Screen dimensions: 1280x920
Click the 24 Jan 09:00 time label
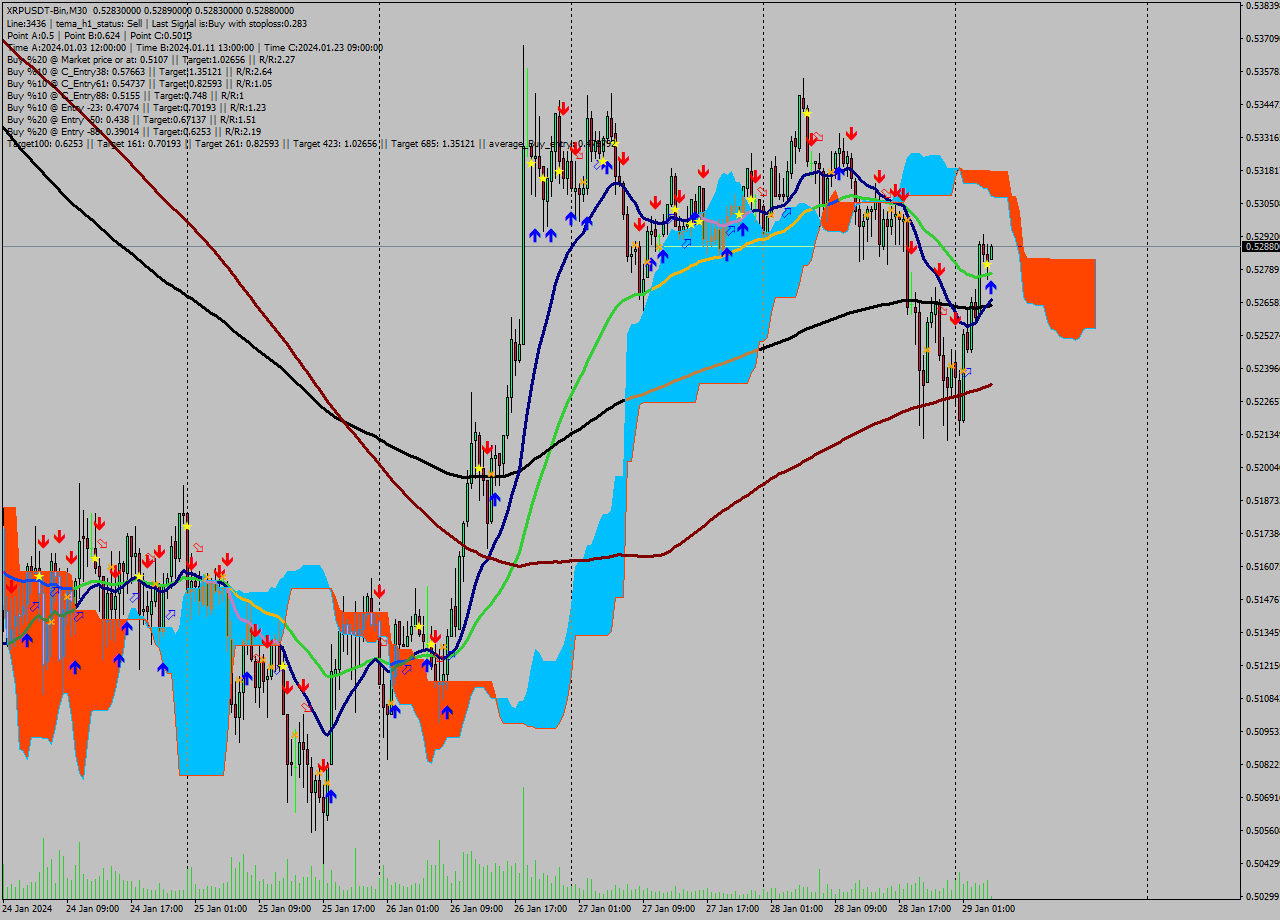92,909
